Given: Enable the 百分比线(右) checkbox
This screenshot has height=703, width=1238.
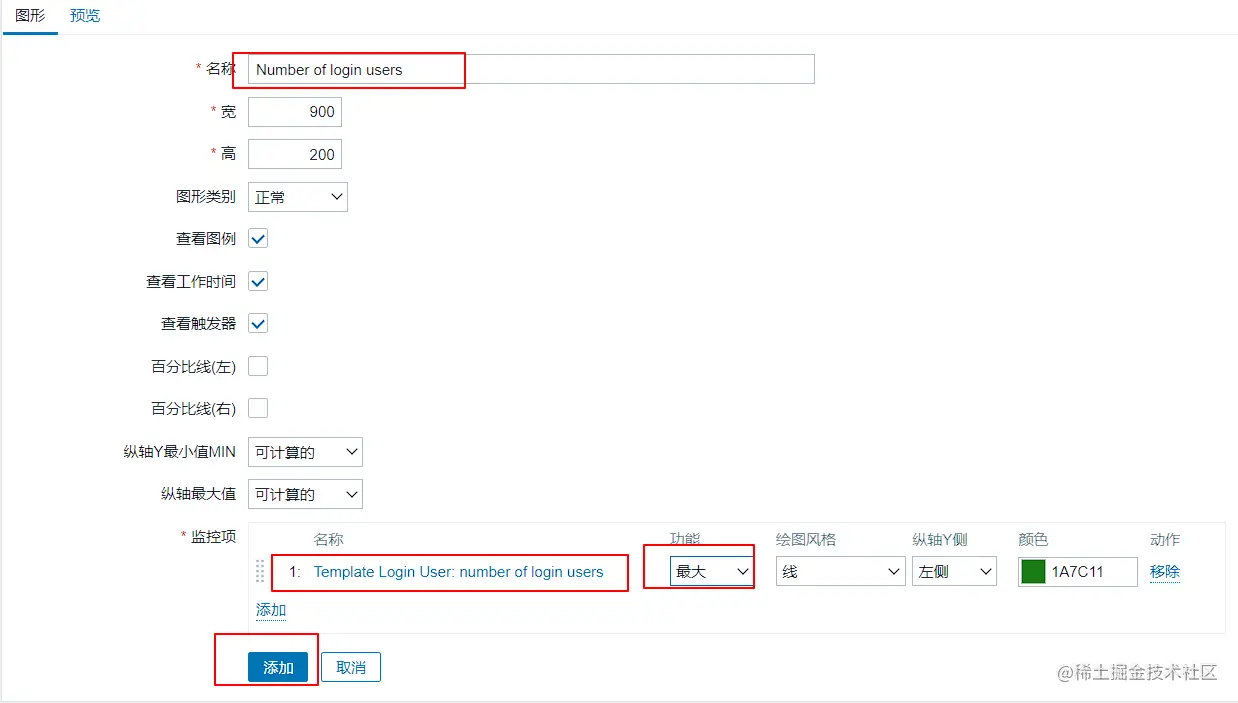Looking at the screenshot, I should click(x=258, y=408).
